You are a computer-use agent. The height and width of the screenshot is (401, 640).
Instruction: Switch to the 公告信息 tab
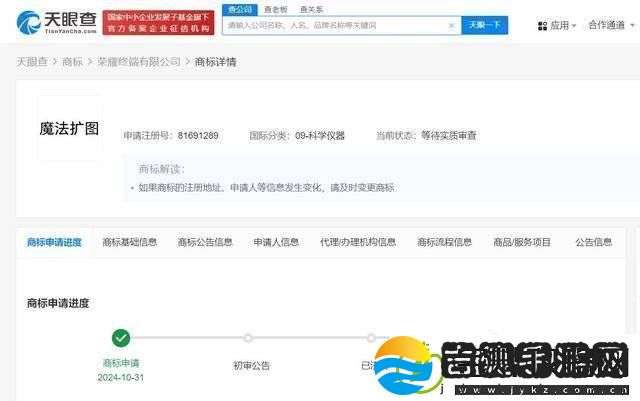[593, 242]
